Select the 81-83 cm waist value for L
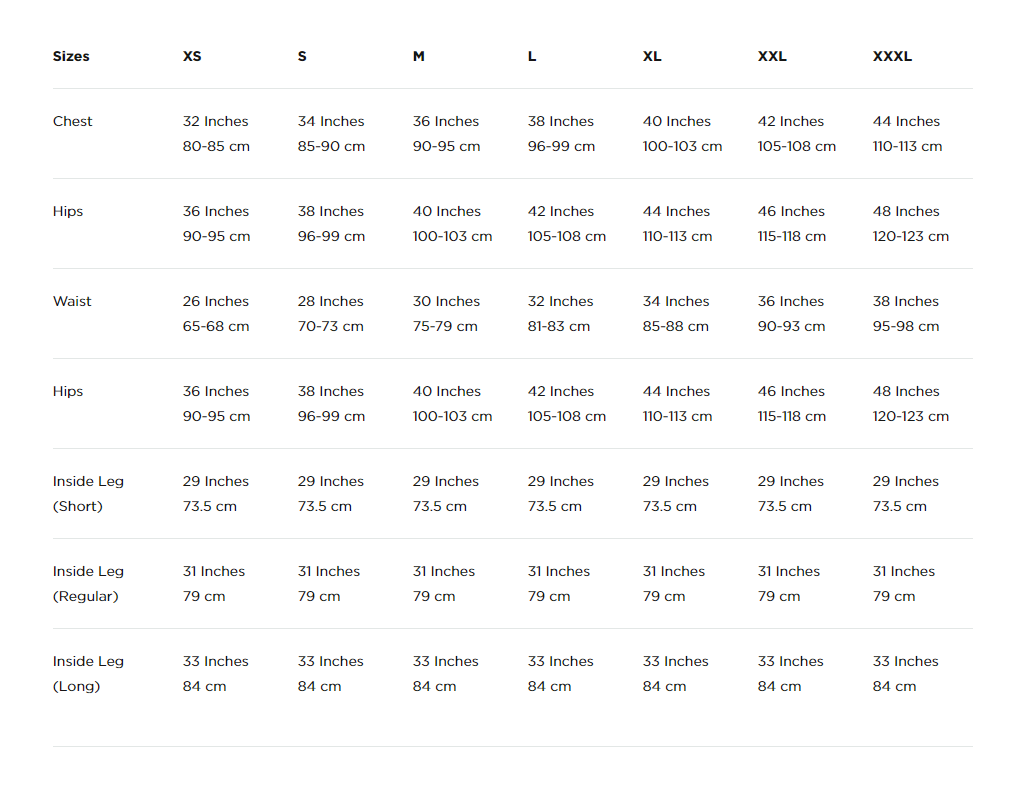 [x=558, y=326]
